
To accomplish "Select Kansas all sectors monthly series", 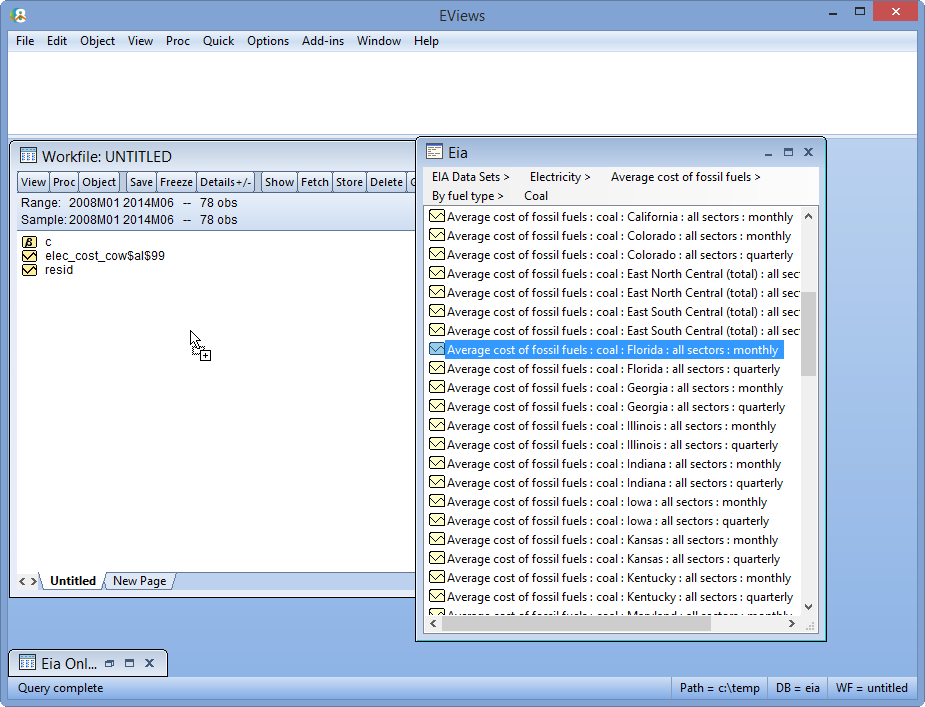I will (612, 540).
